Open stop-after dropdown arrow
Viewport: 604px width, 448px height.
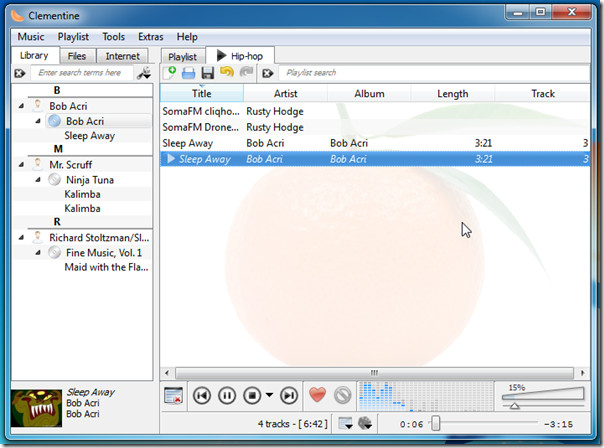270,395
